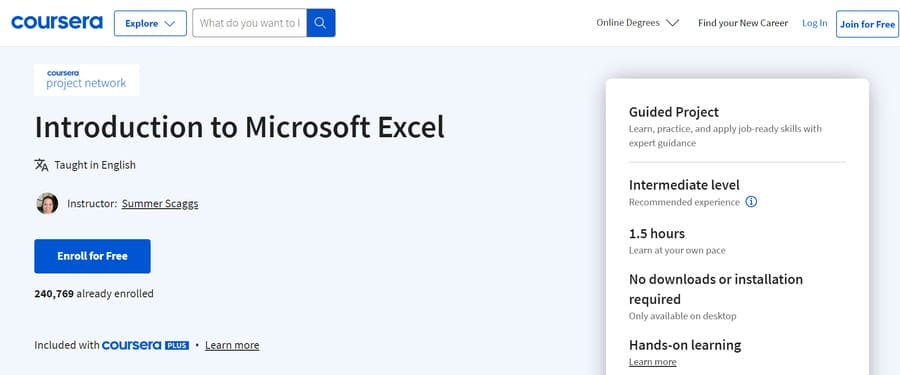
Task: Open Find your New Career link
Action: pos(743,23)
